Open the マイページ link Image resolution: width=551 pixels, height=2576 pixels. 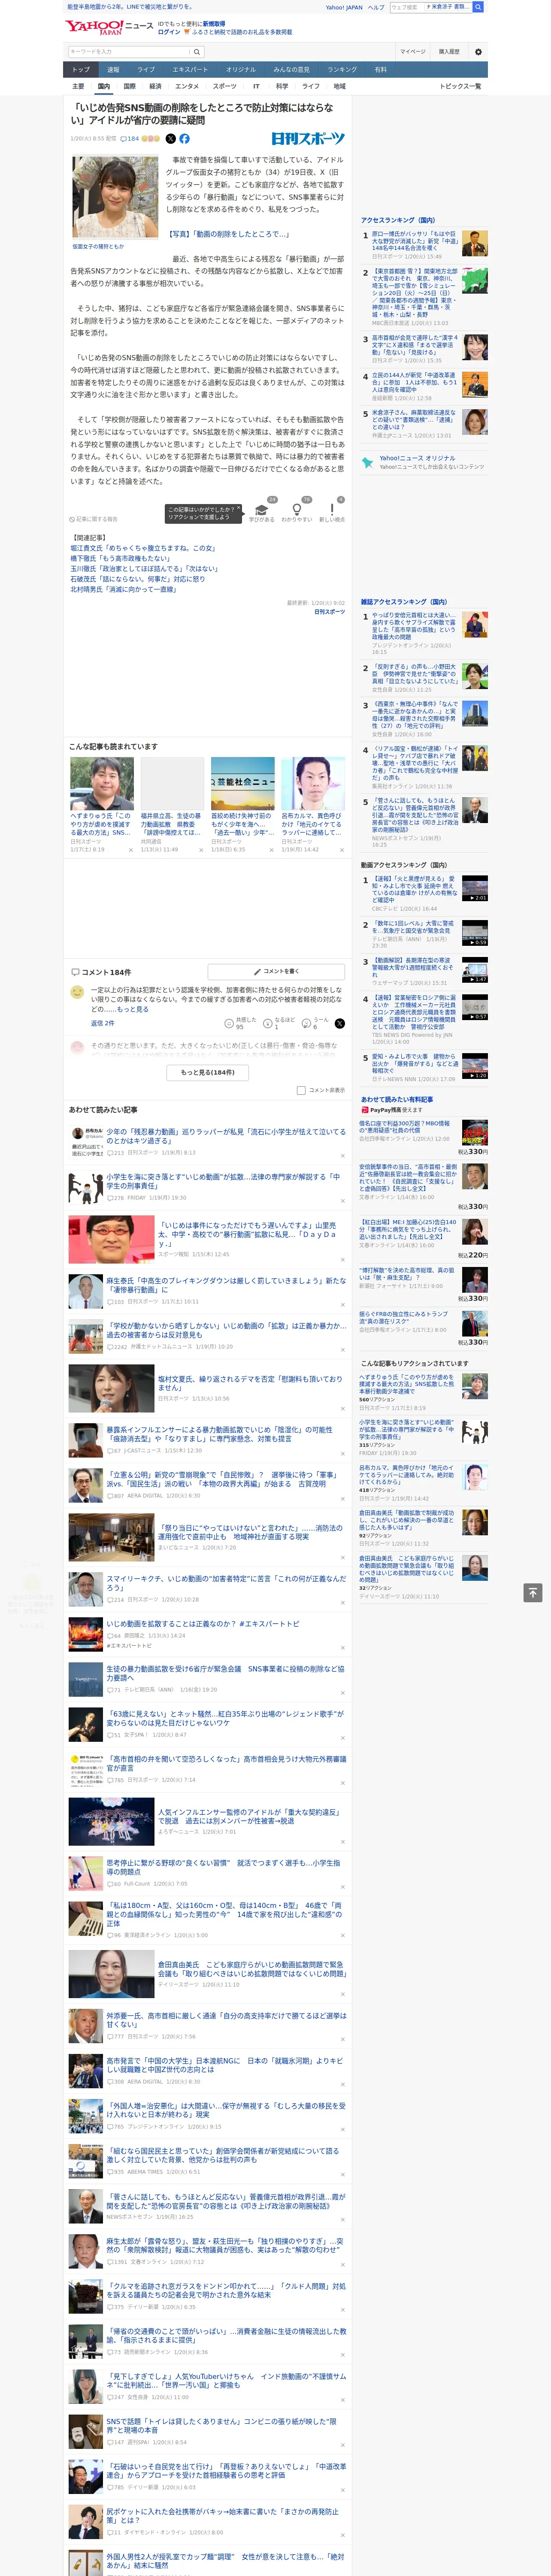[412, 52]
